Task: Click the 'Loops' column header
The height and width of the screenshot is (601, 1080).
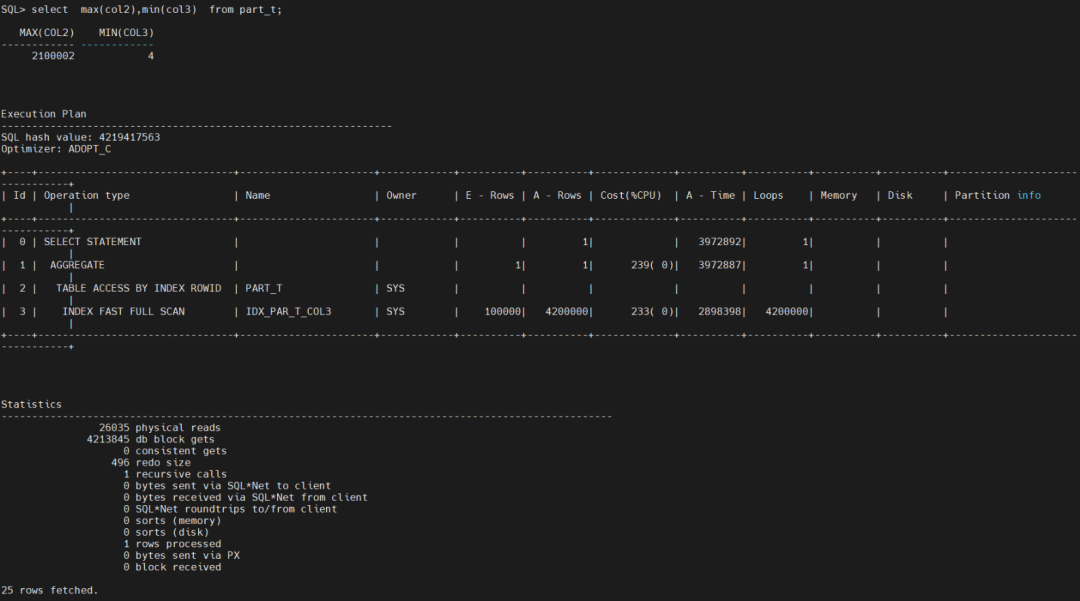Action: pyautogui.click(x=768, y=196)
